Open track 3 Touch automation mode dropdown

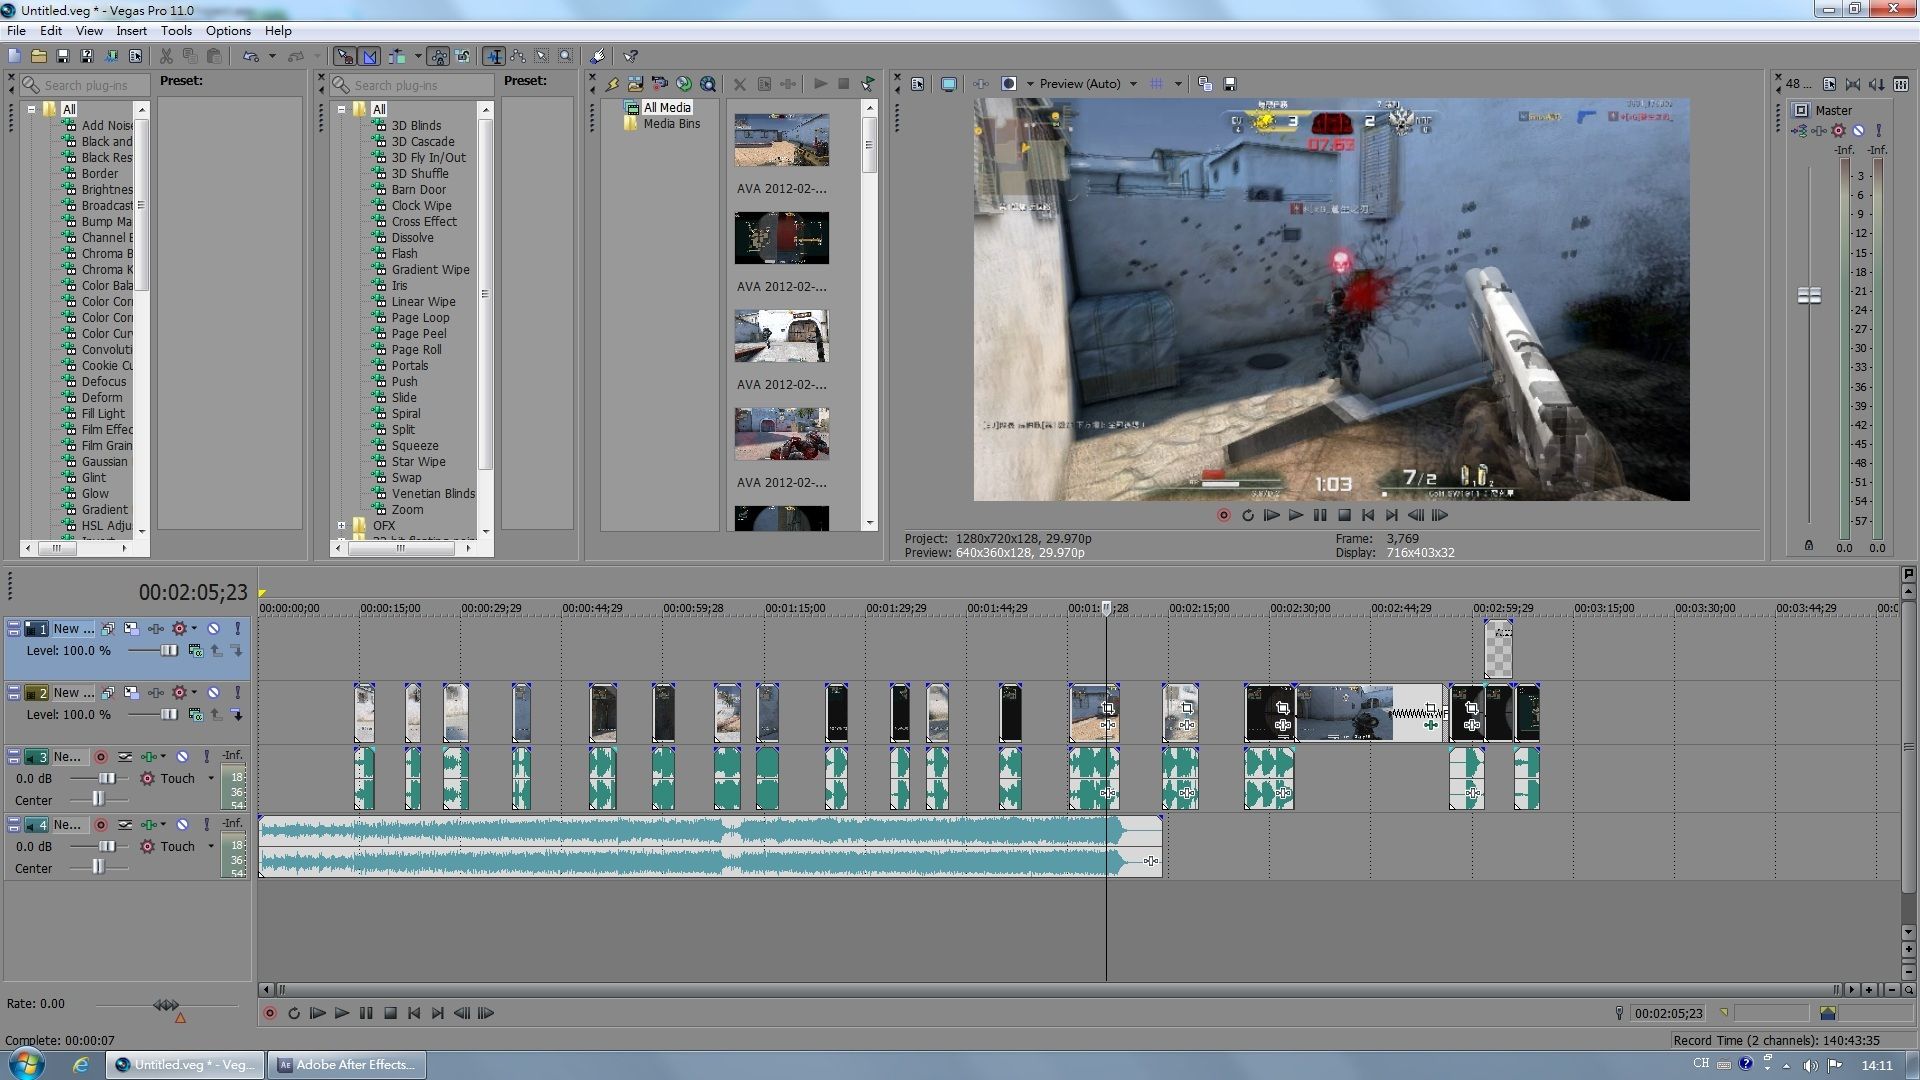[x=211, y=779]
